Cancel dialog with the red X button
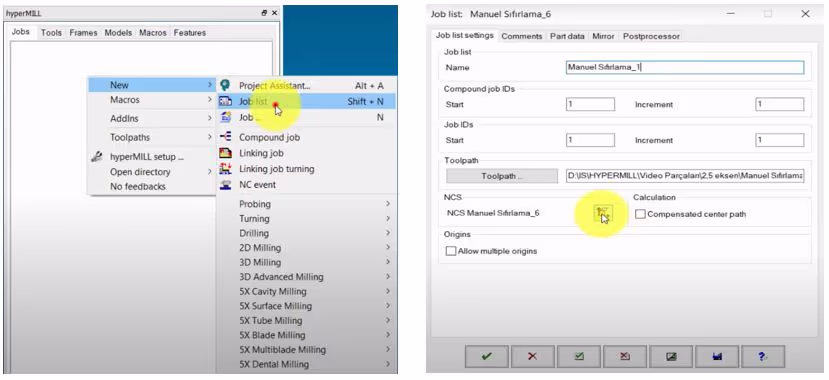Screen dimensions: 829x380 coord(533,356)
